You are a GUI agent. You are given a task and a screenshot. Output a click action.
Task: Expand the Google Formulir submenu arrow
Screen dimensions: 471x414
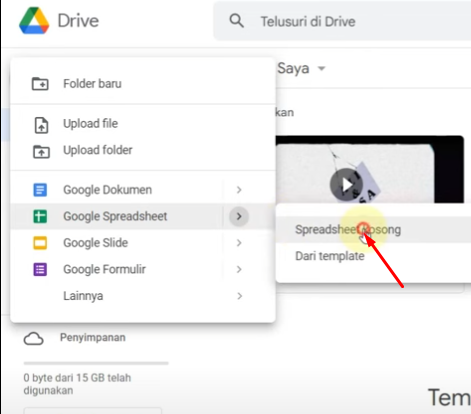coord(239,269)
